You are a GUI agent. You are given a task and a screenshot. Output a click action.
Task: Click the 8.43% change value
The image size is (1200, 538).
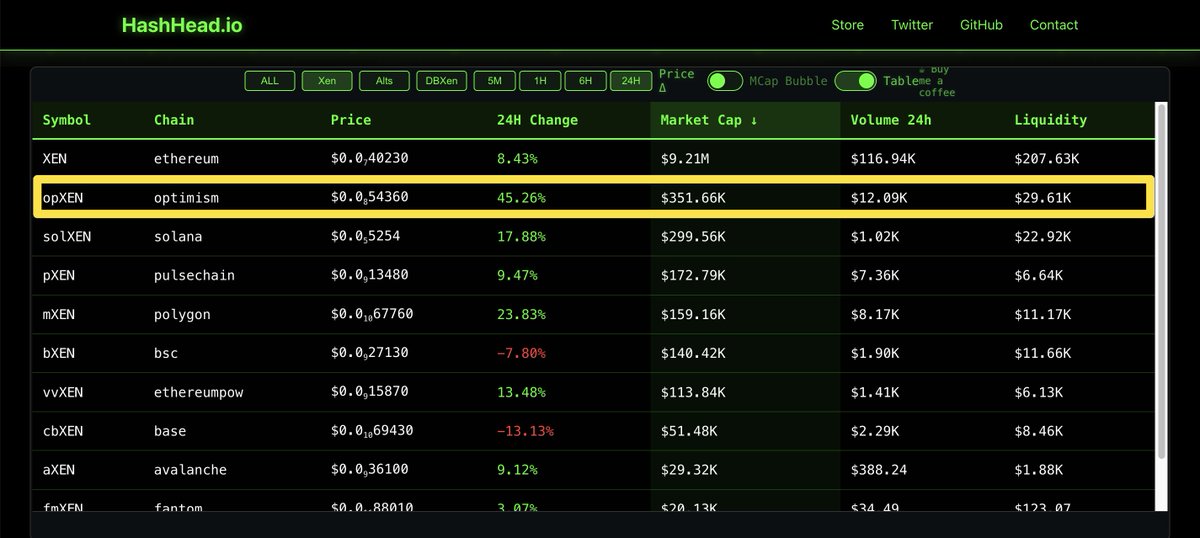(x=517, y=159)
